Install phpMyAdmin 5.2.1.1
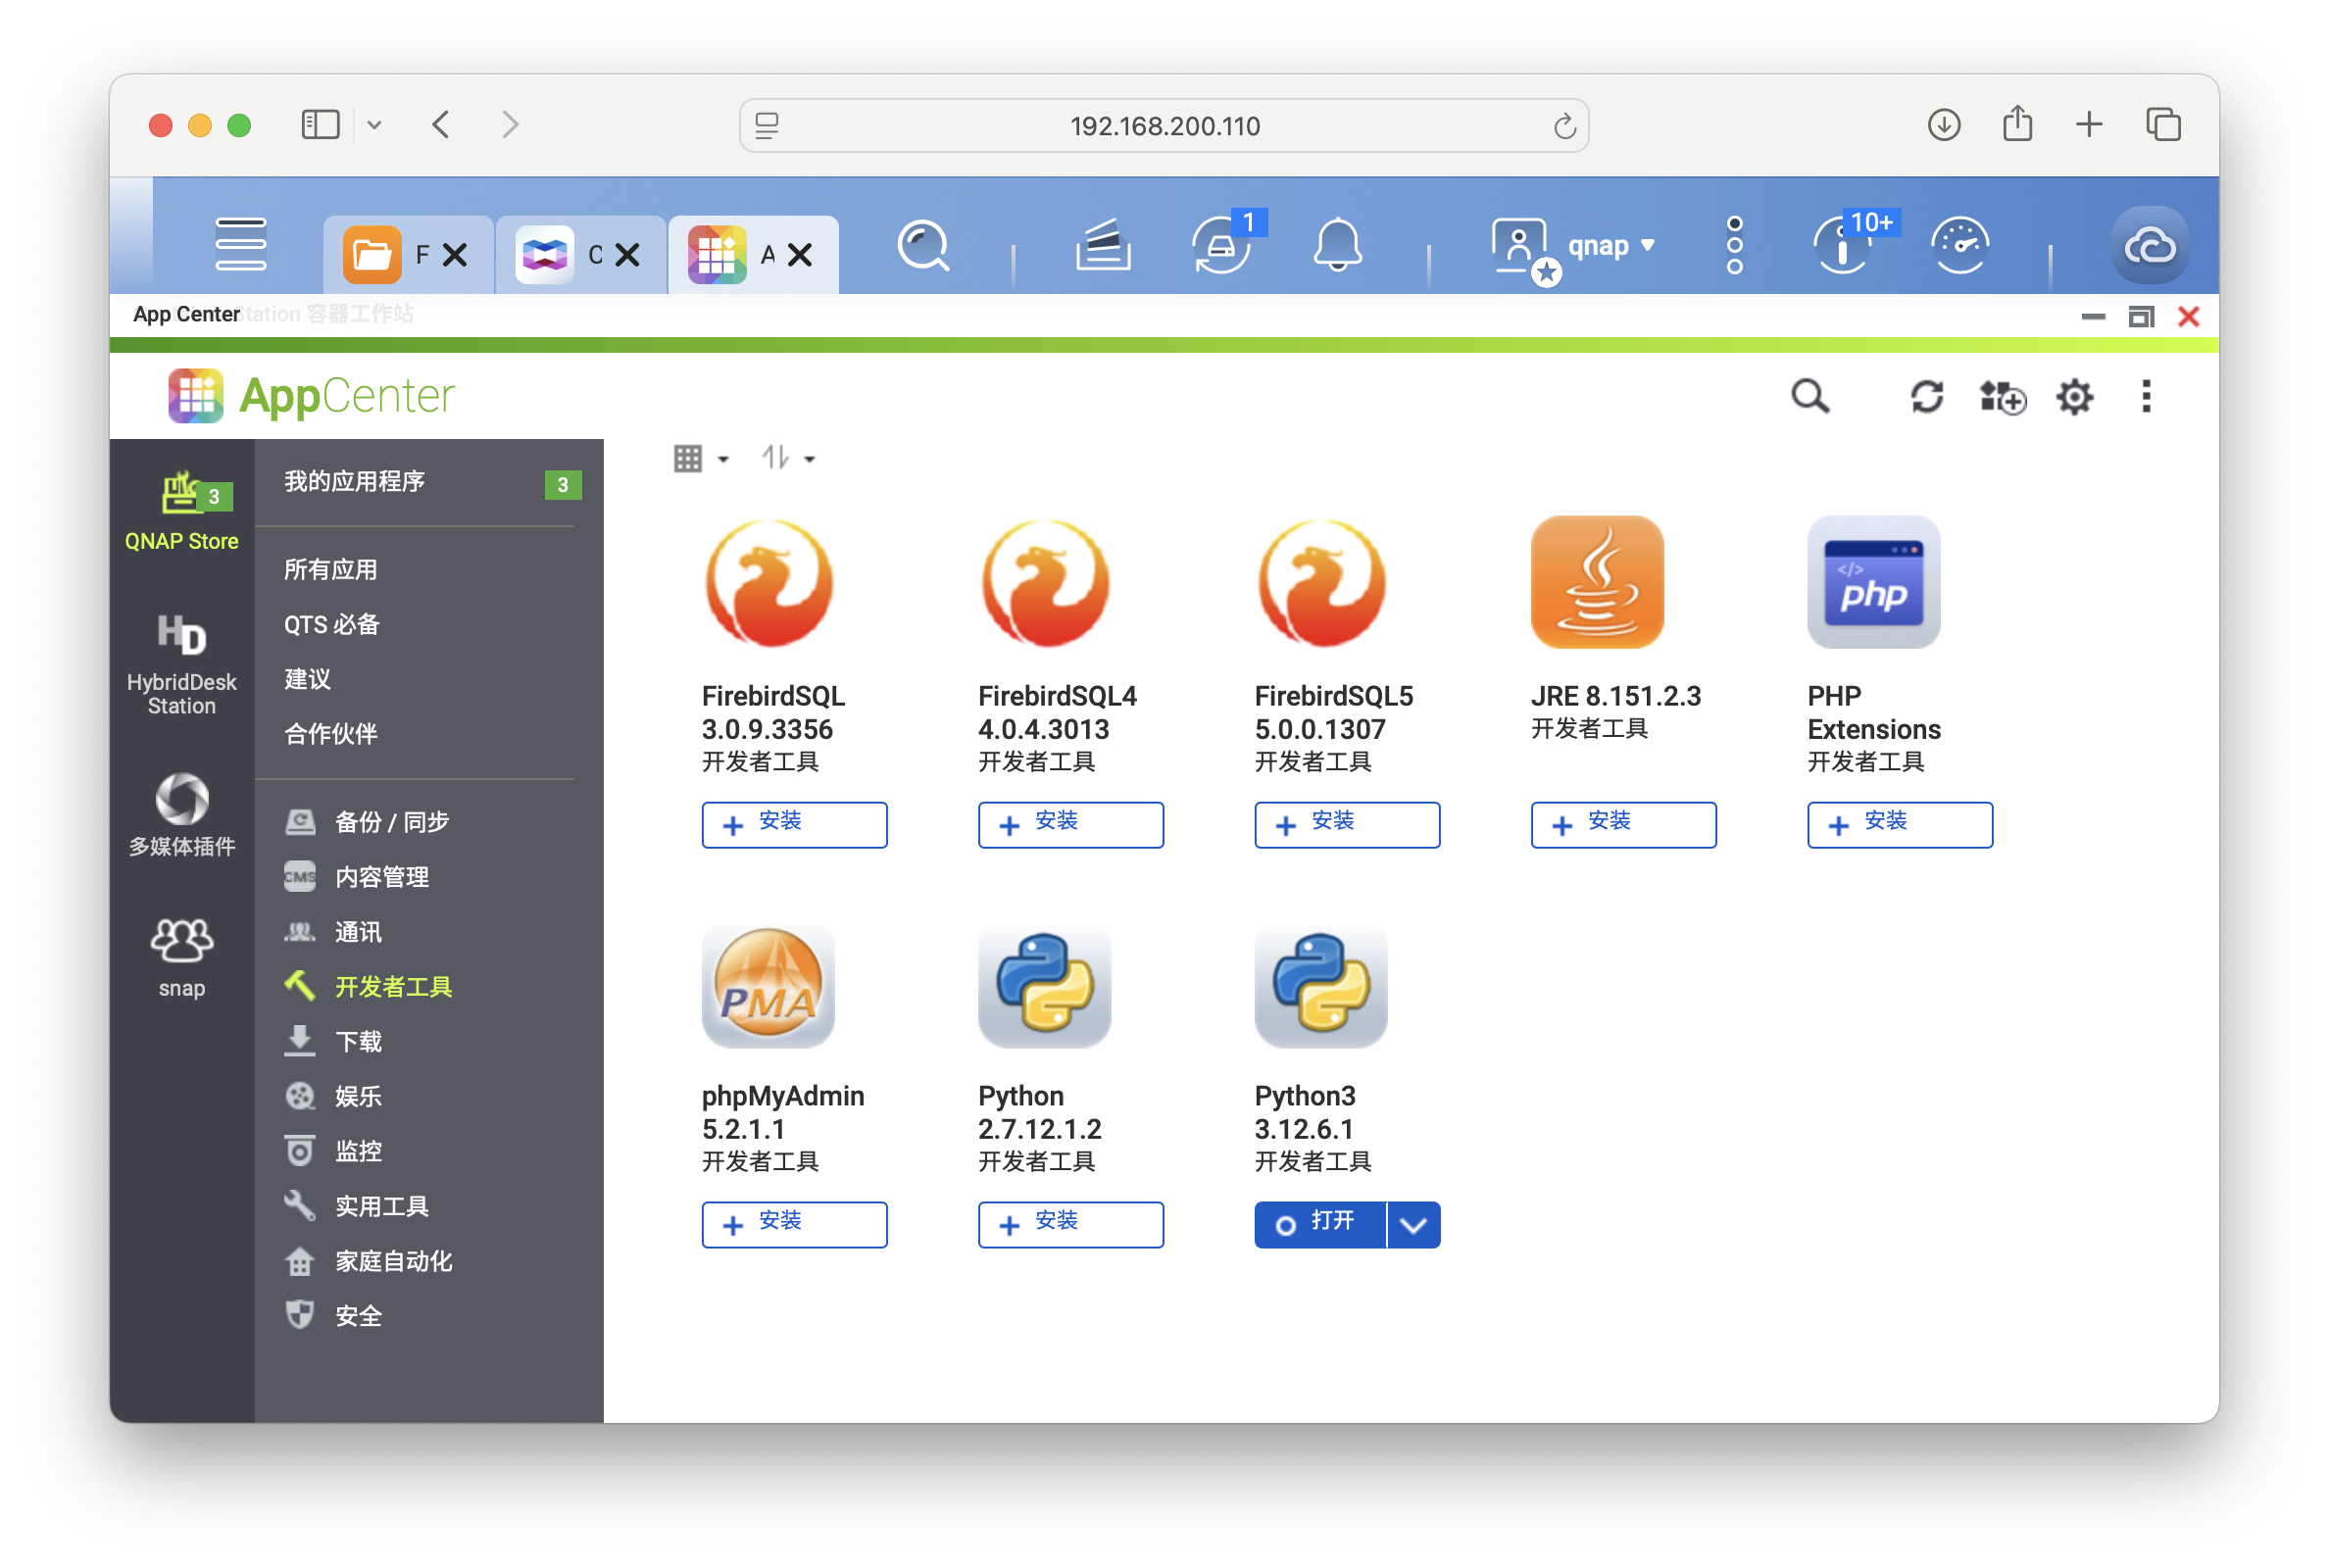Image resolution: width=2329 pixels, height=1568 pixels. pyautogui.click(x=794, y=1224)
